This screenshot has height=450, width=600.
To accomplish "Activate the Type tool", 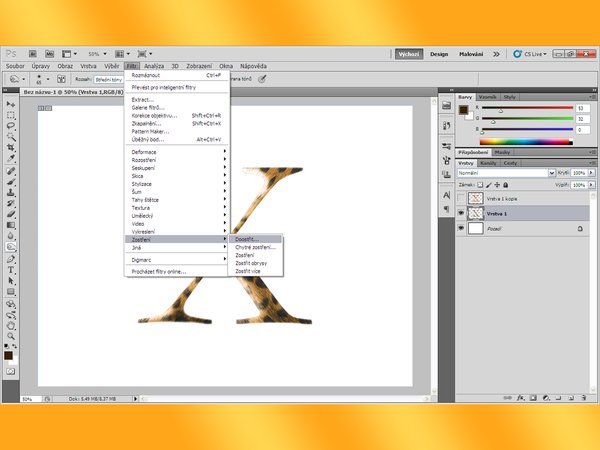I will pyautogui.click(x=11, y=269).
